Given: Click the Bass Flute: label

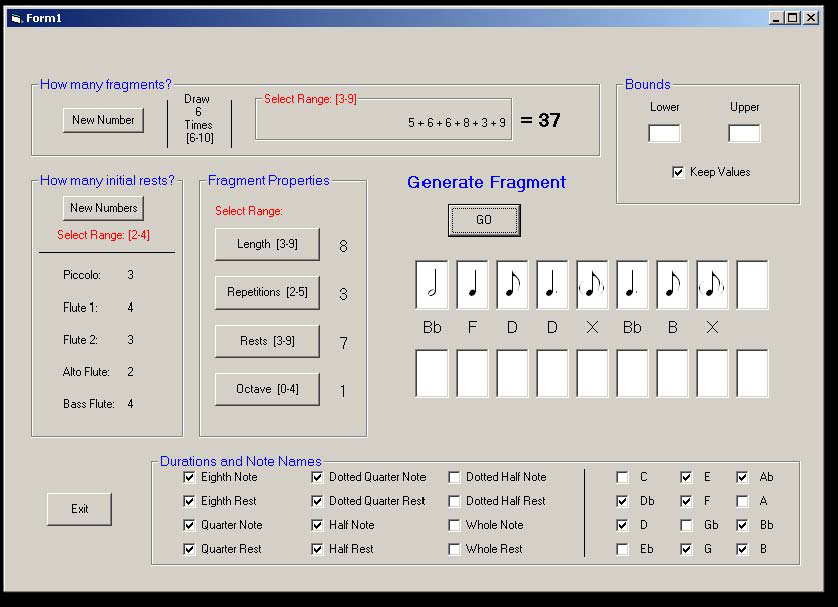Looking at the screenshot, I should 89,404.
